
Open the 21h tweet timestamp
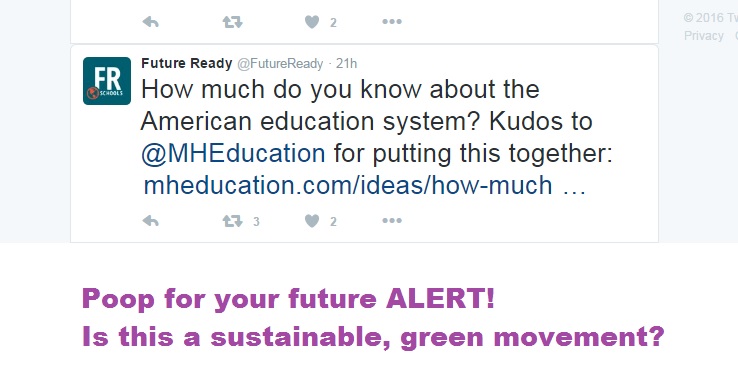click(346, 64)
